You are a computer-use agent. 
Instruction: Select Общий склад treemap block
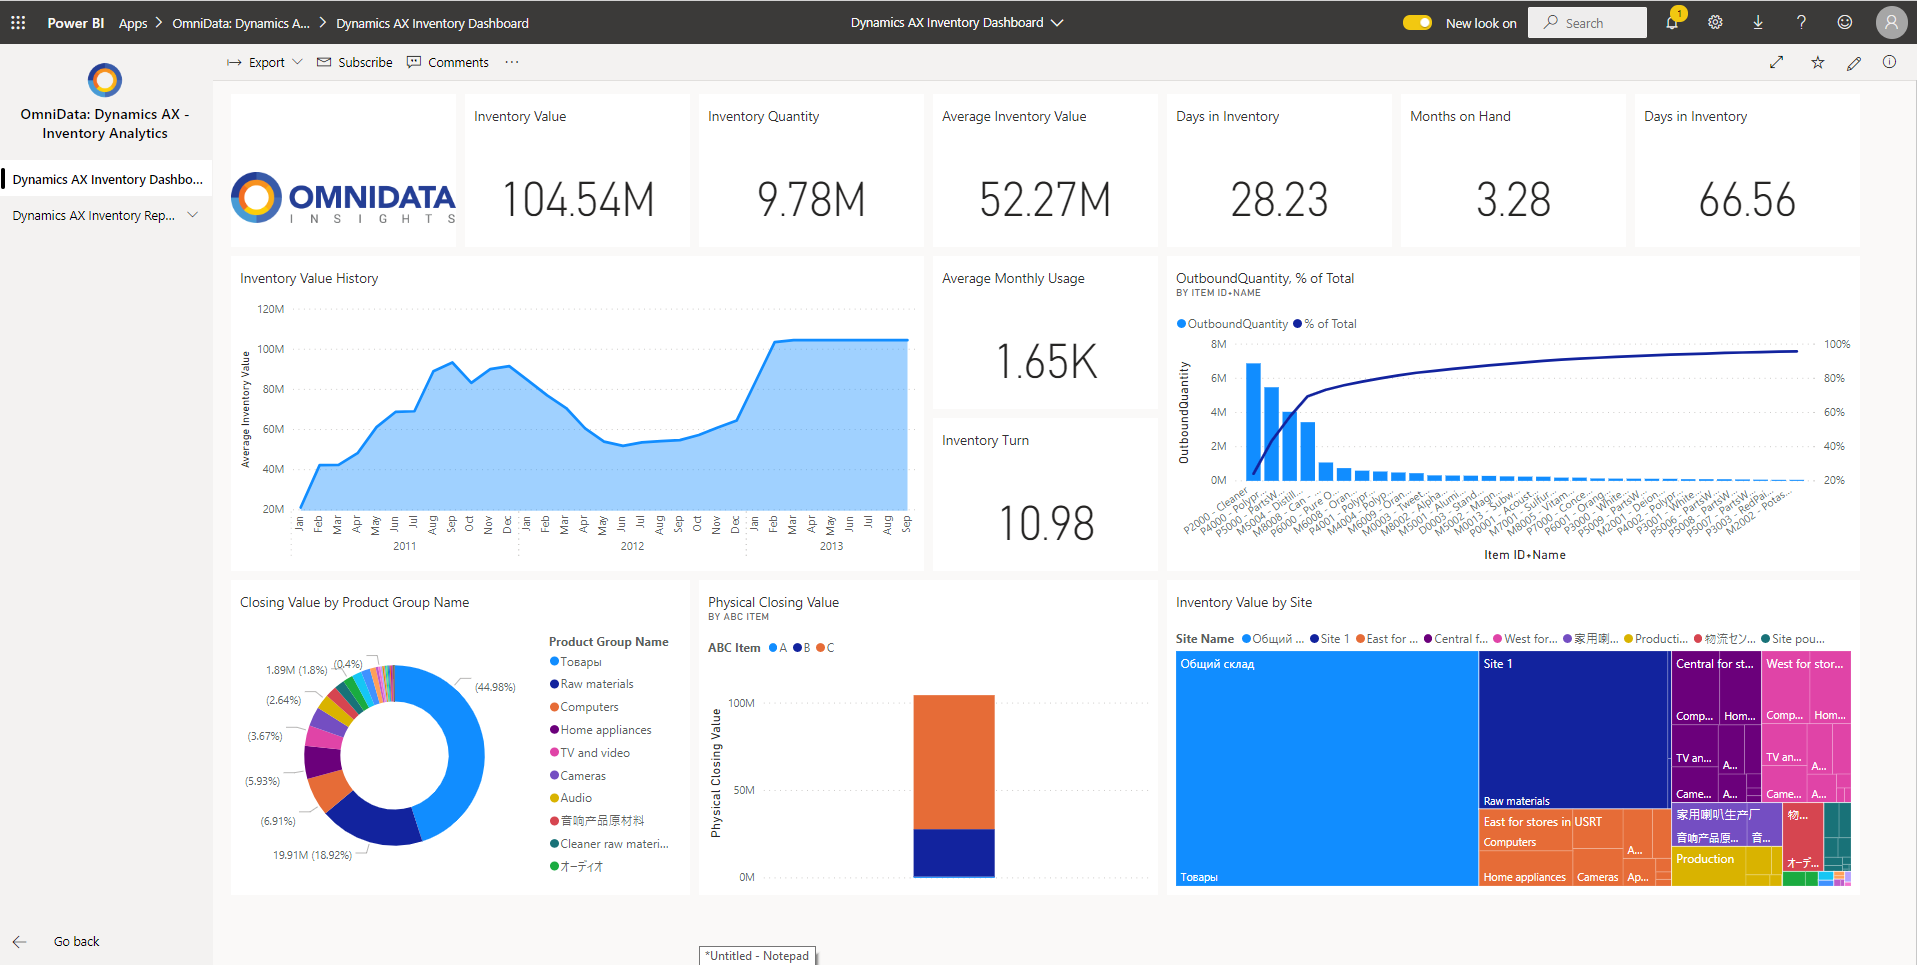[x=1327, y=768]
